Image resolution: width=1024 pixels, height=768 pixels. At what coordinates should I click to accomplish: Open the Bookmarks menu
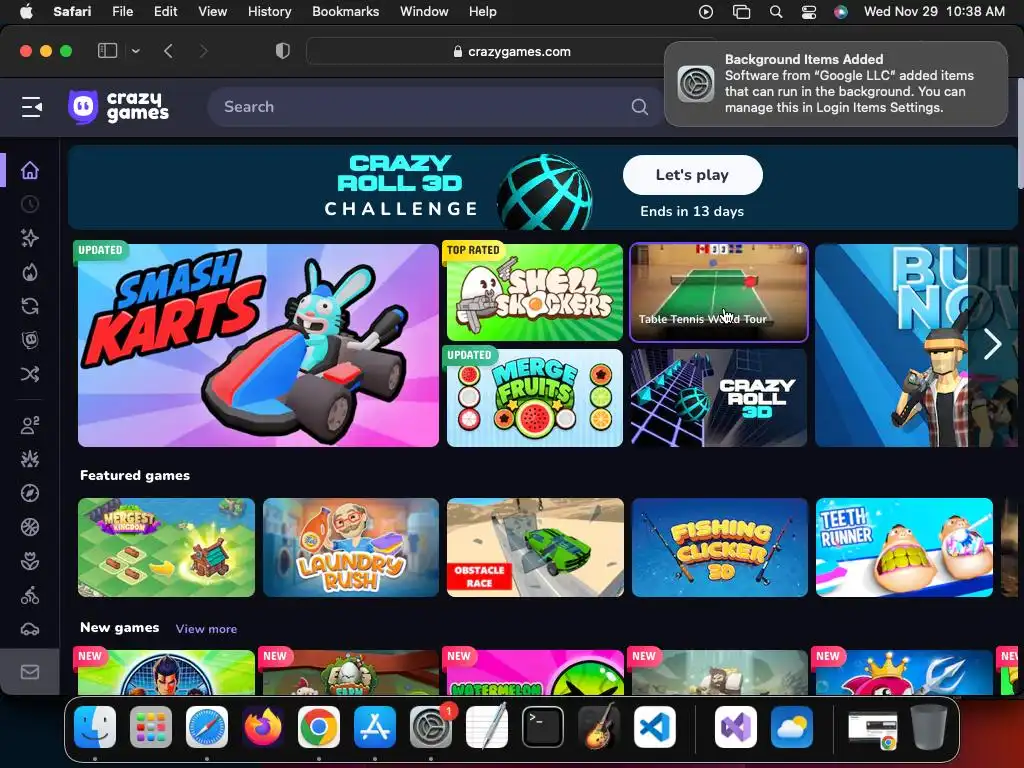tap(345, 12)
